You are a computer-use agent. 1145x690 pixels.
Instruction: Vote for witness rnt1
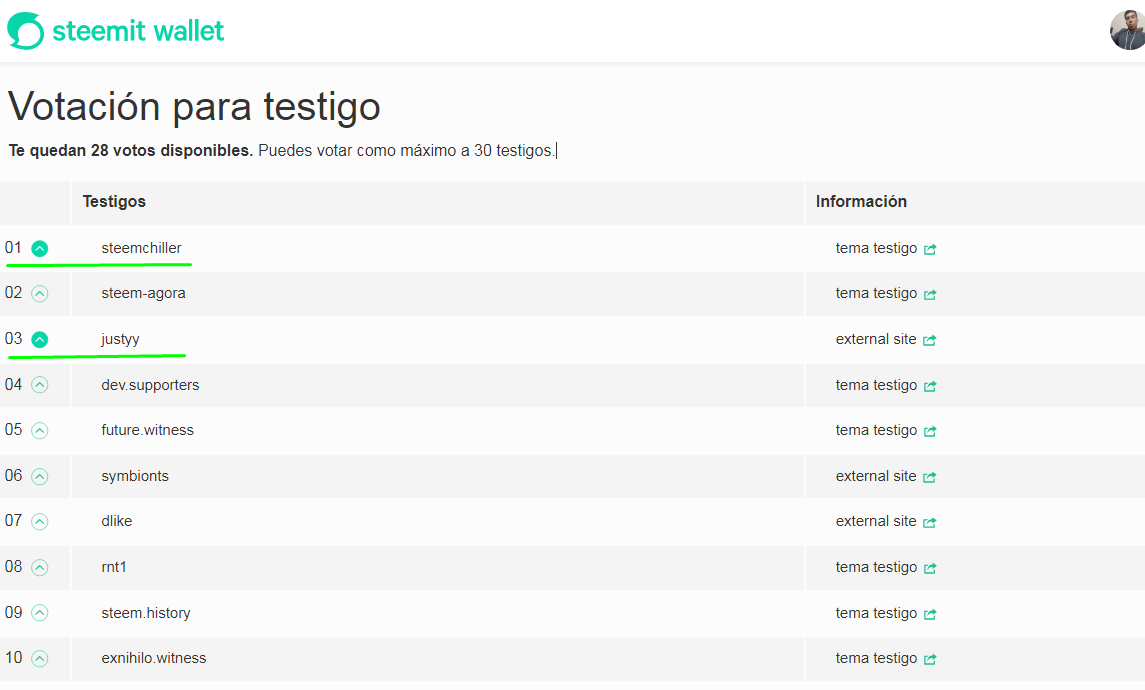pos(40,568)
